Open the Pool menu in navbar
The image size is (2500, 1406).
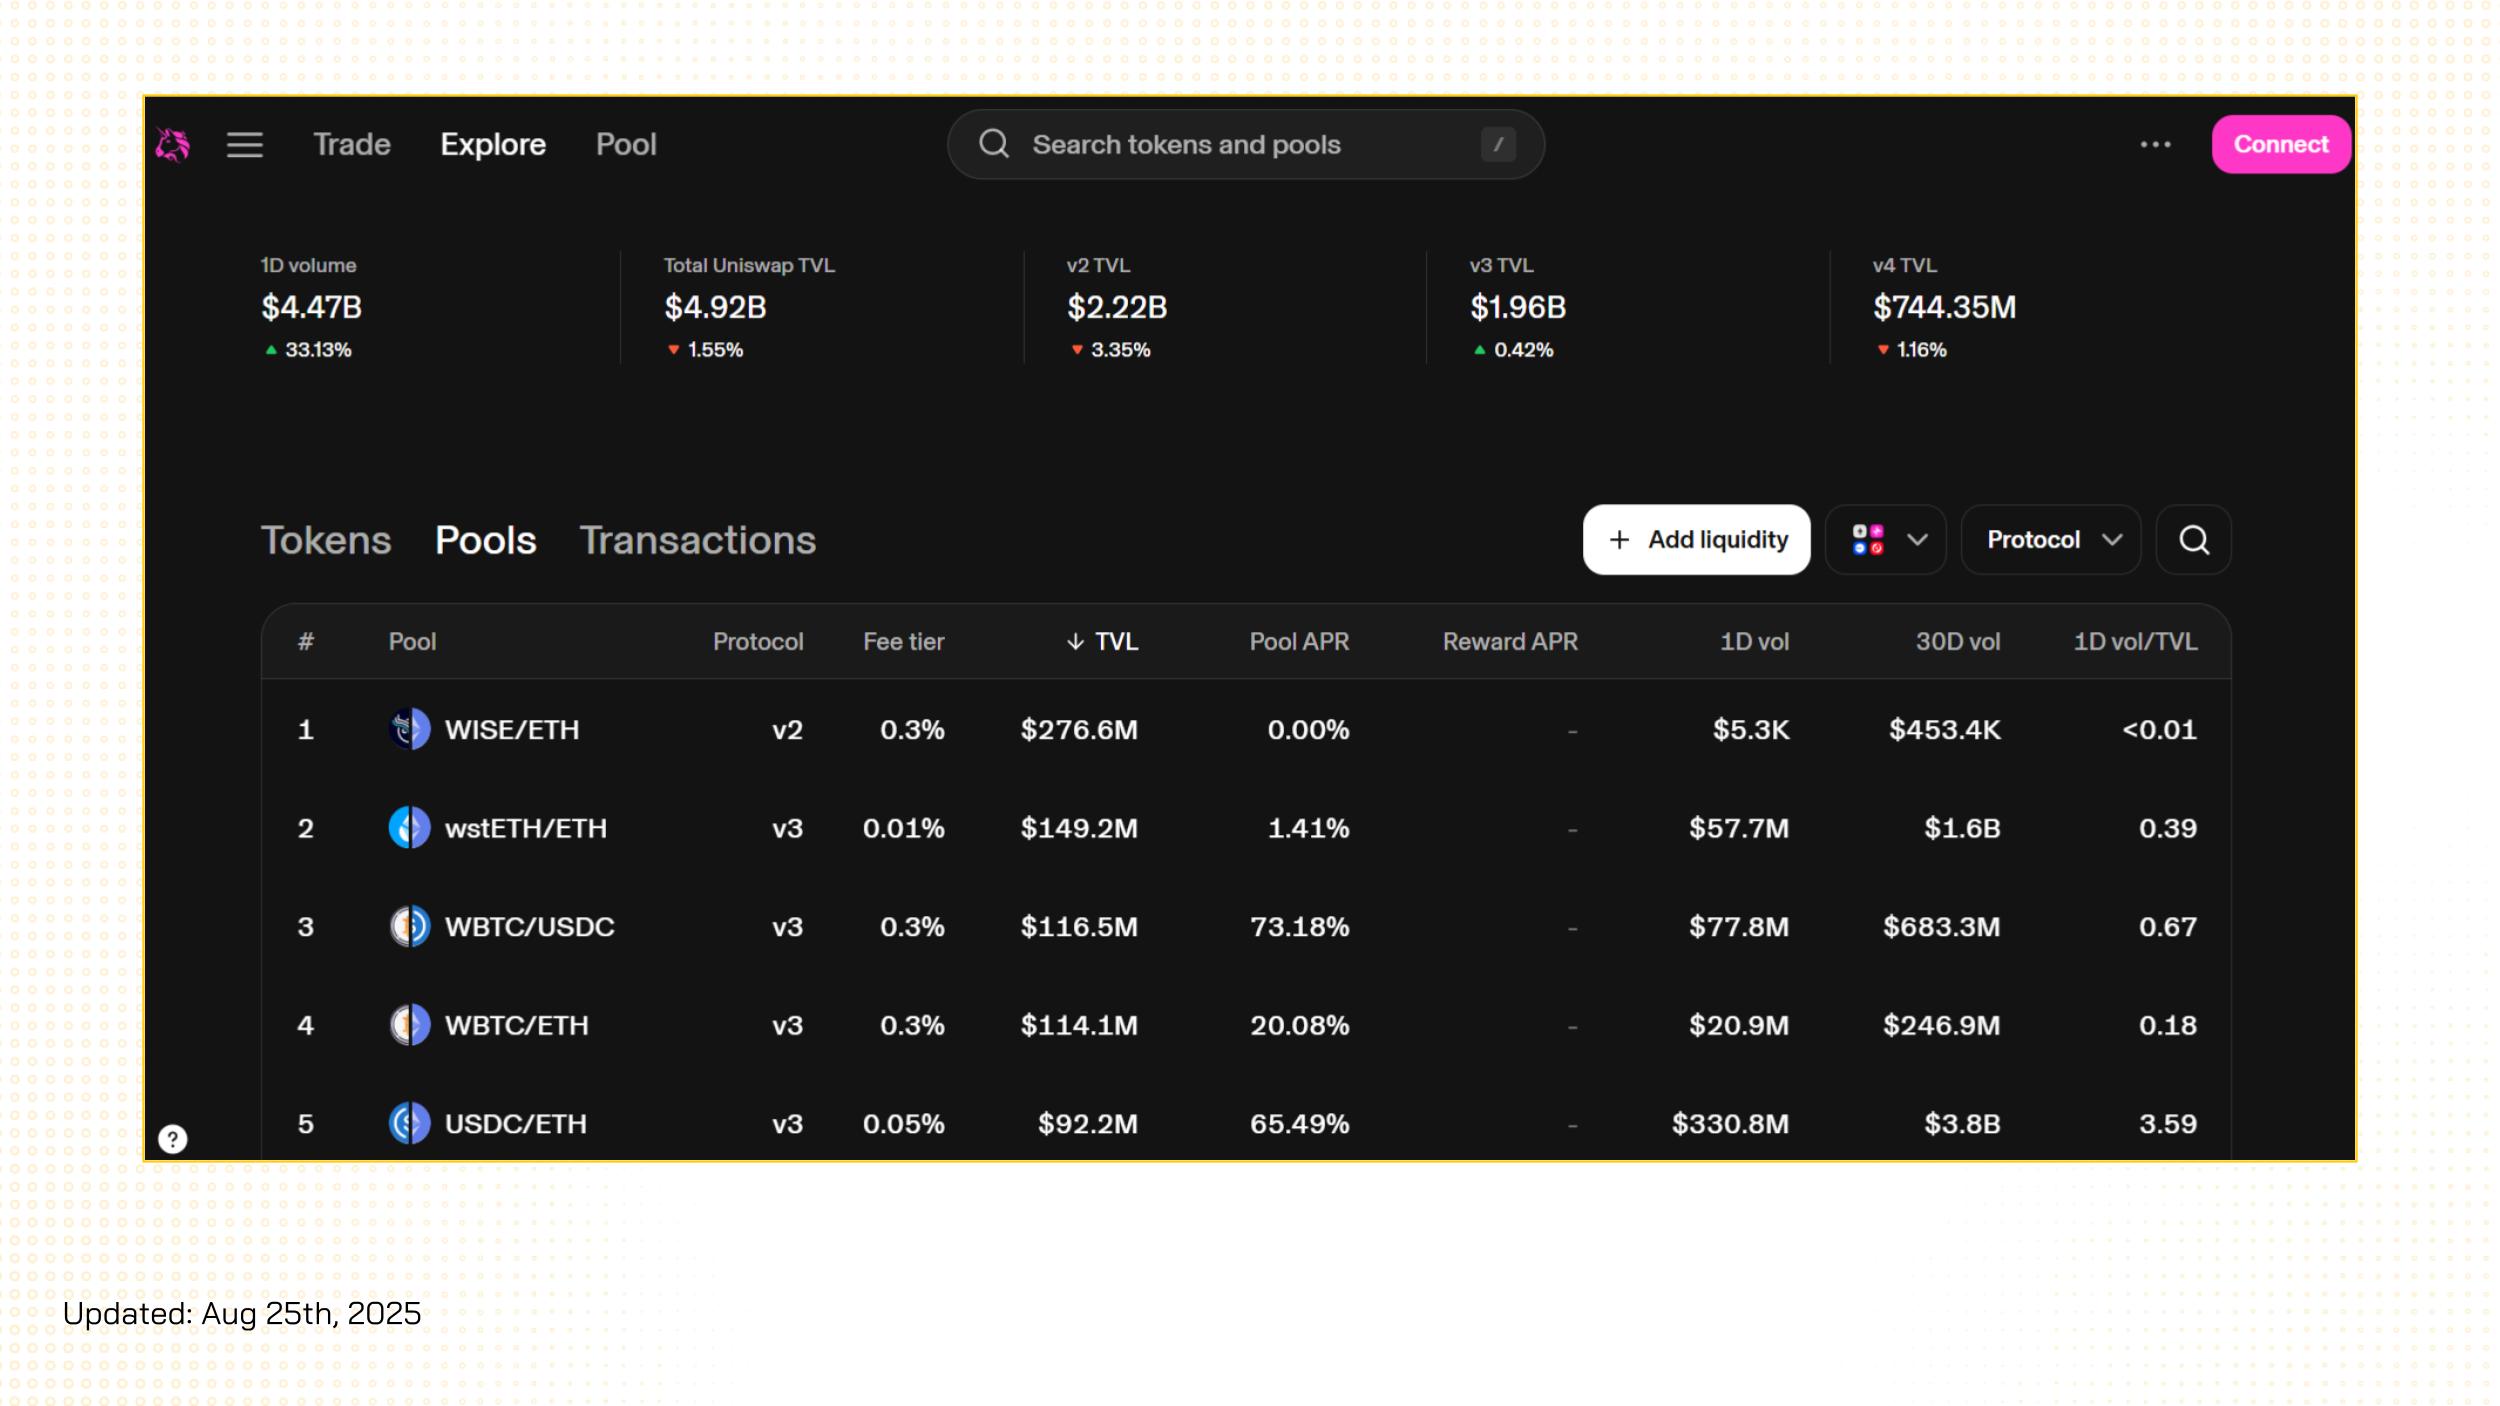(626, 145)
